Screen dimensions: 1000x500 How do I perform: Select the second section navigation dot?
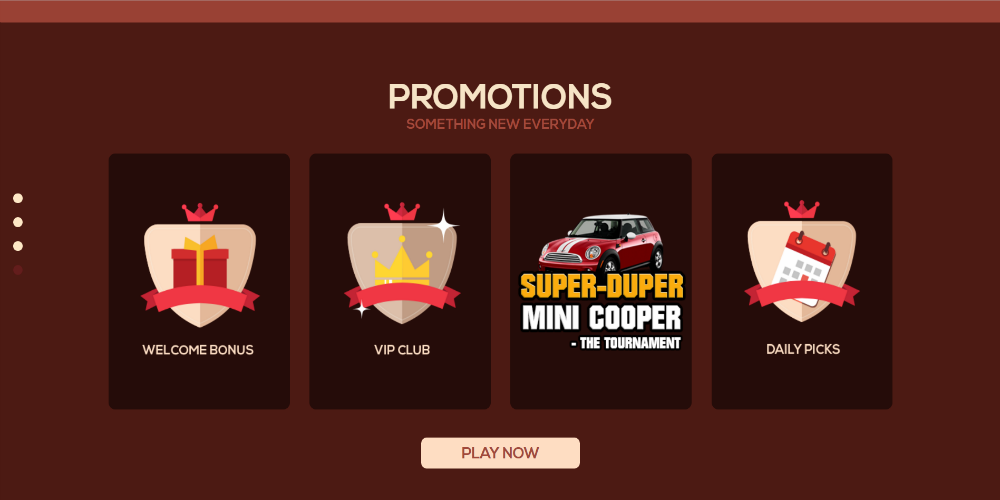pyautogui.click(x=18, y=222)
